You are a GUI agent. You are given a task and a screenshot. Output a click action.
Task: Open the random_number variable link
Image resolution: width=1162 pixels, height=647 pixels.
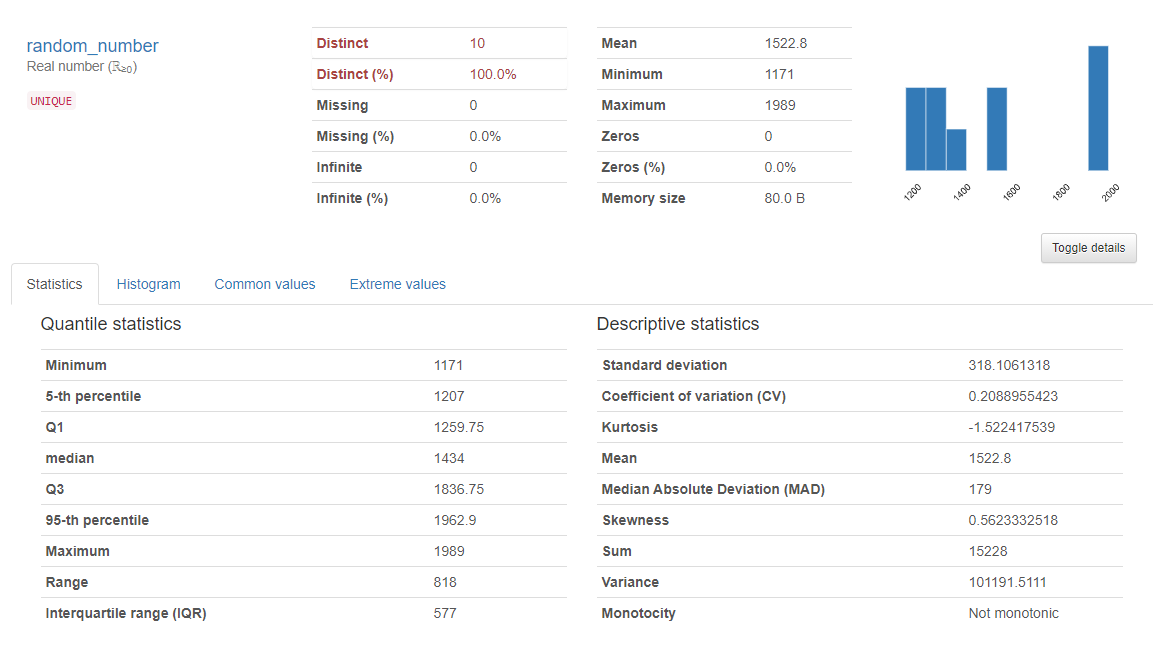point(93,46)
